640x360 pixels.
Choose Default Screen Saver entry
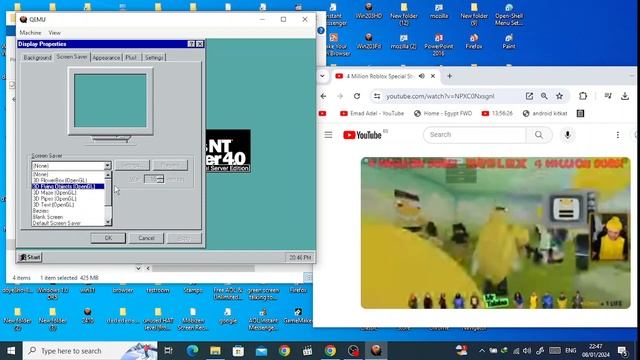tap(57, 223)
